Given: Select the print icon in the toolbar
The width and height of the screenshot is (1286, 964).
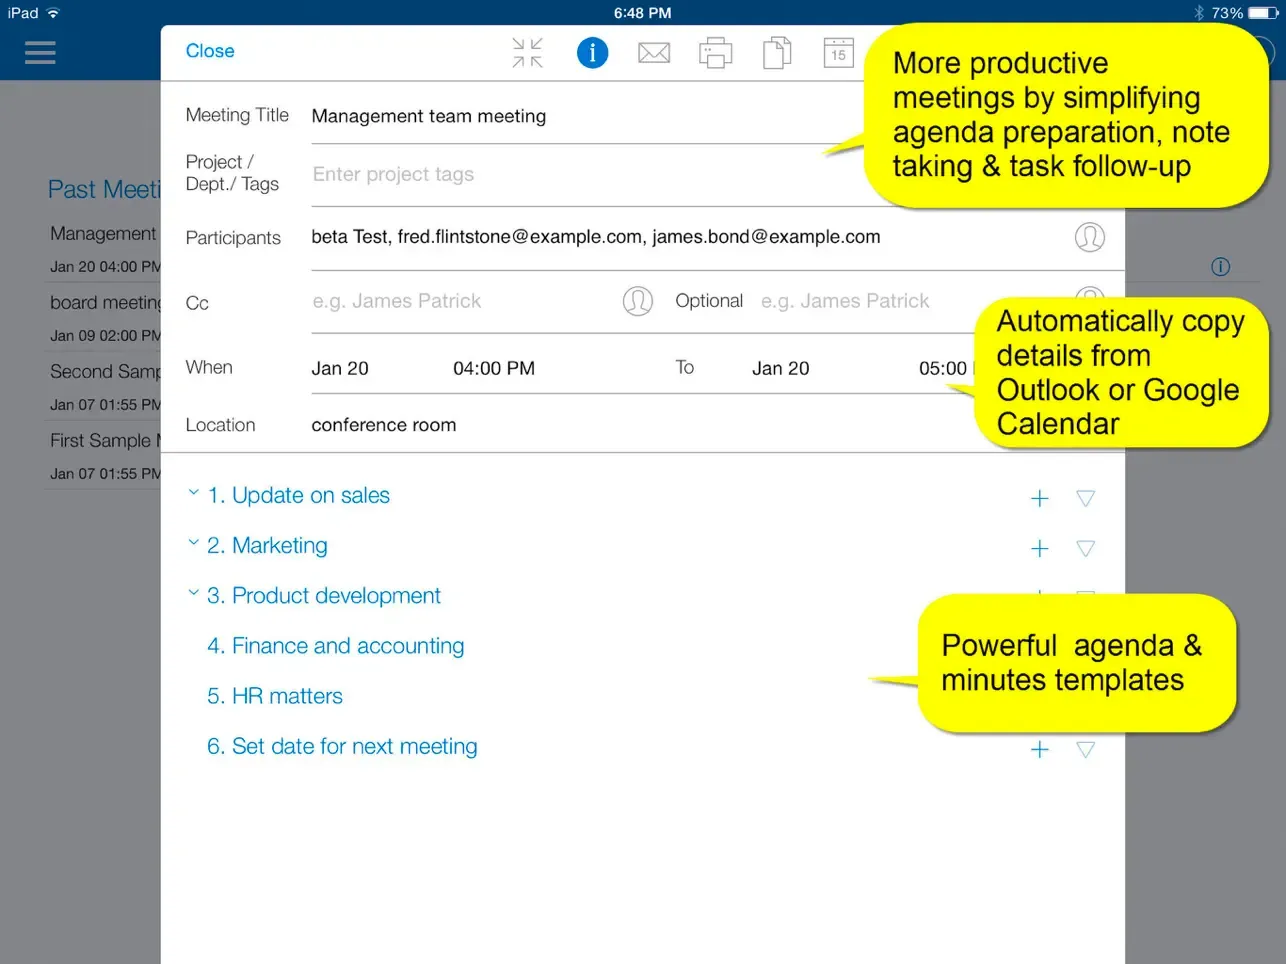Looking at the screenshot, I should [x=715, y=52].
